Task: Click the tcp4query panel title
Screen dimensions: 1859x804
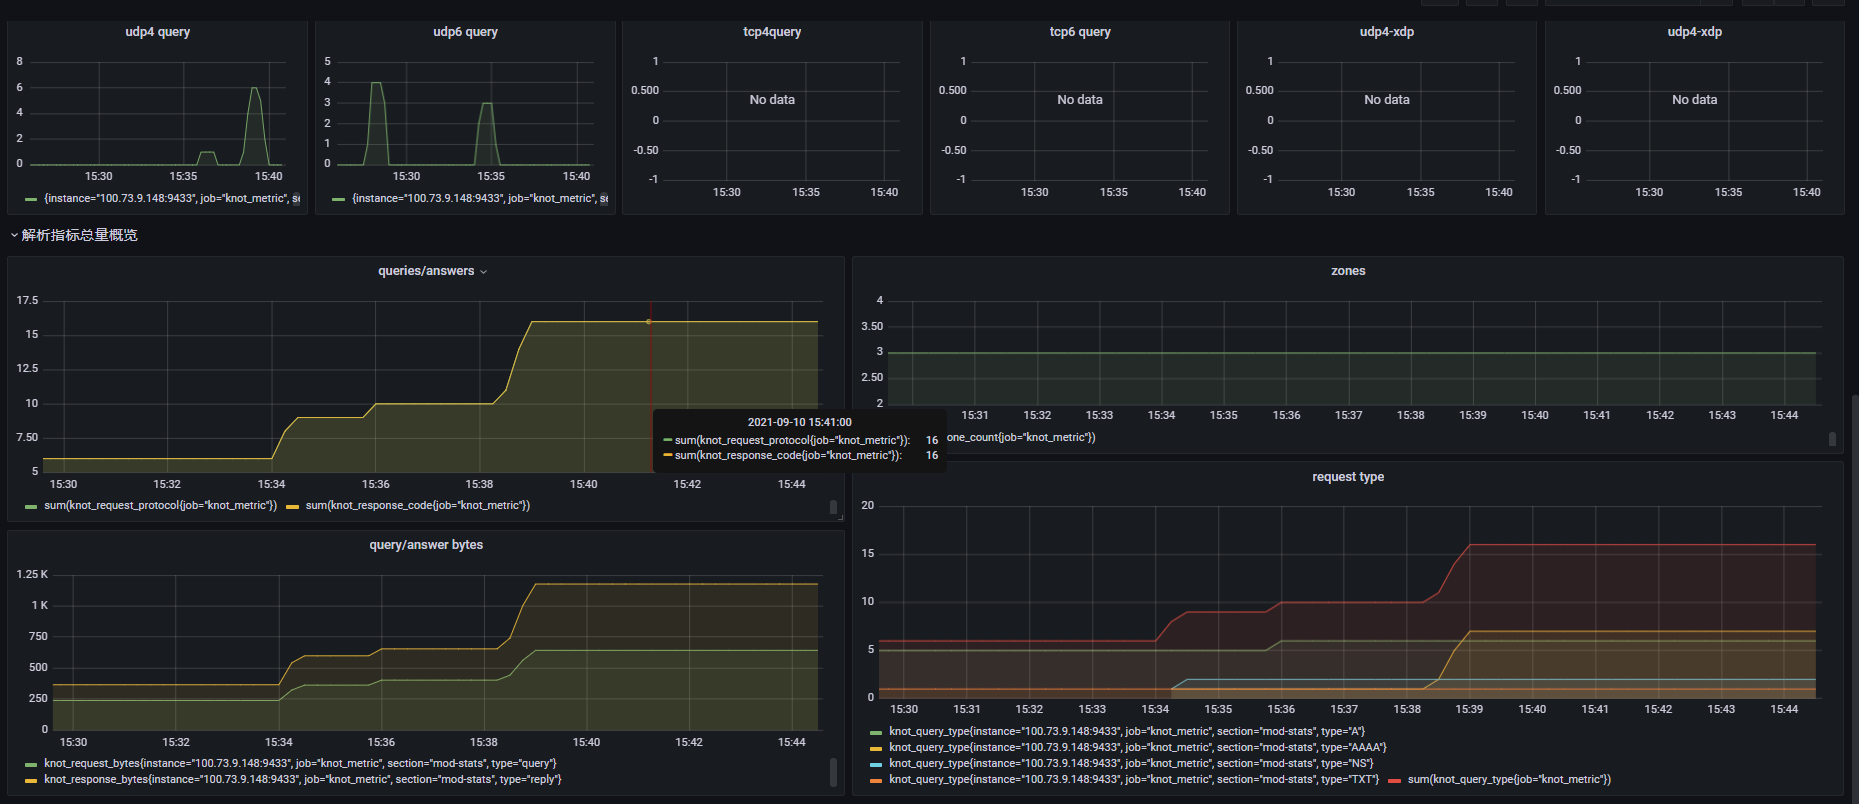Action: click(x=771, y=32)
